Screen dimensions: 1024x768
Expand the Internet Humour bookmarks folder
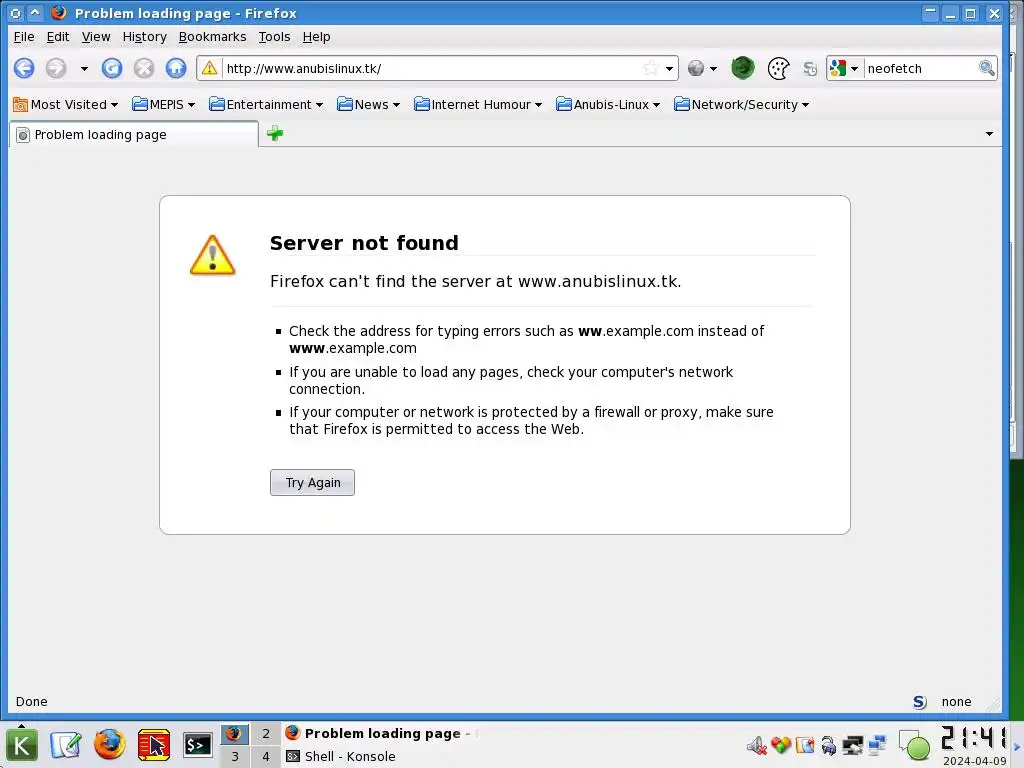click(x=478, y=104)
